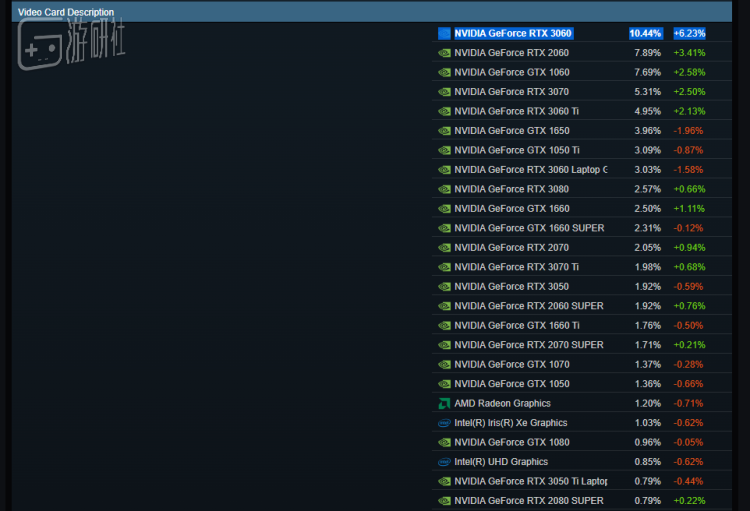
Task: Click the 5.31% share value
Action: pos(648,92)
